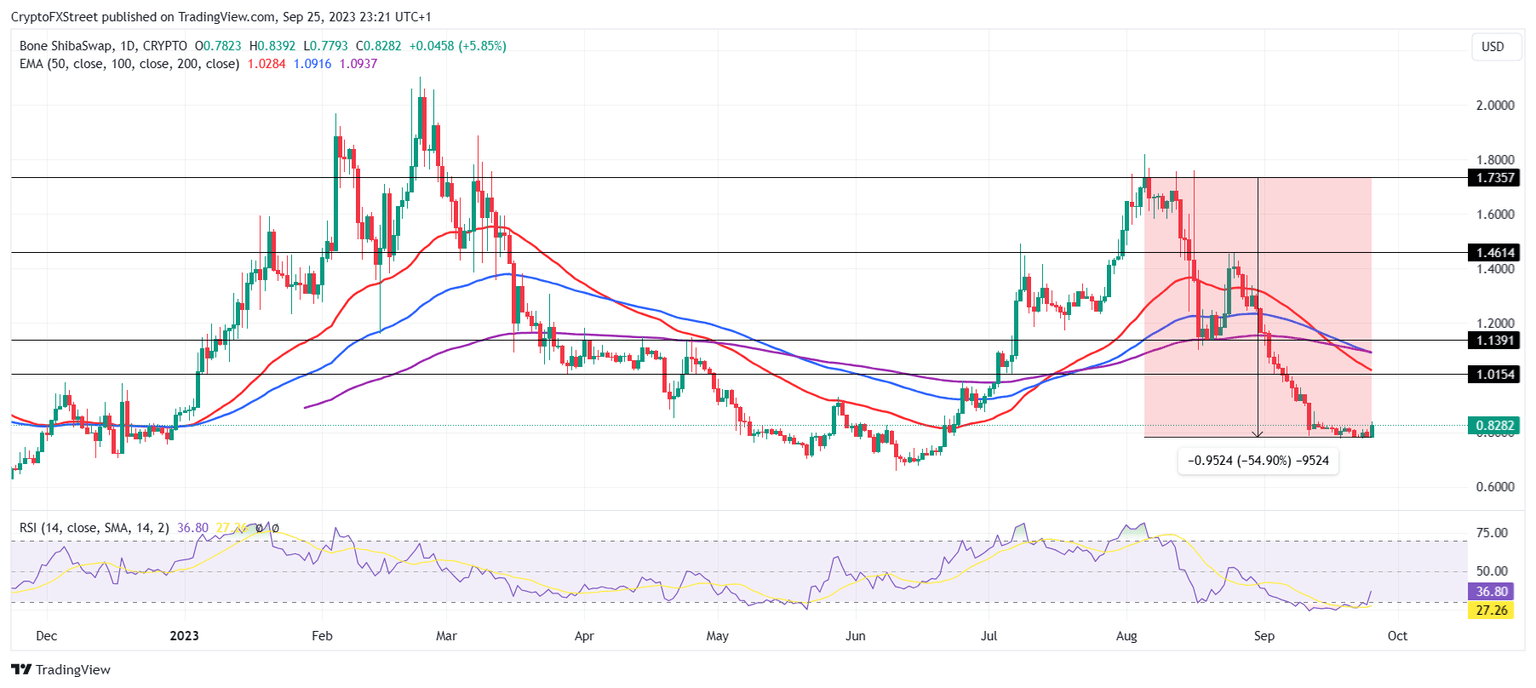Select the 2023 label on the date axis

(183, 635)
